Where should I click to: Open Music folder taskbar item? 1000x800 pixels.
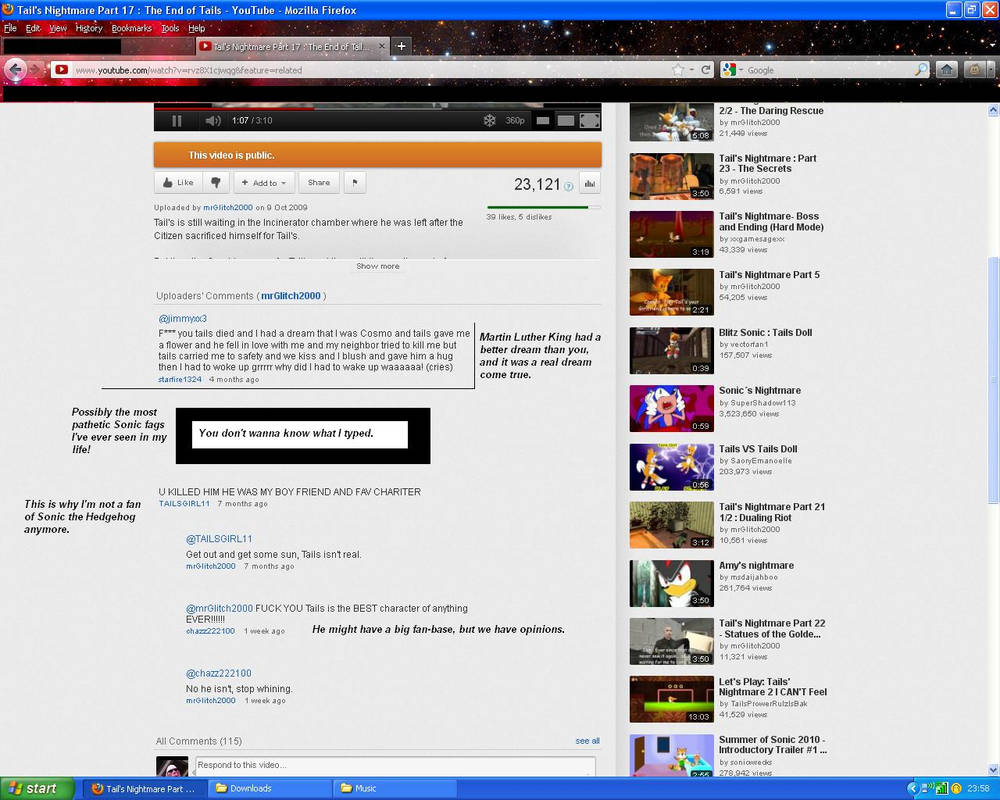[395, 789]
